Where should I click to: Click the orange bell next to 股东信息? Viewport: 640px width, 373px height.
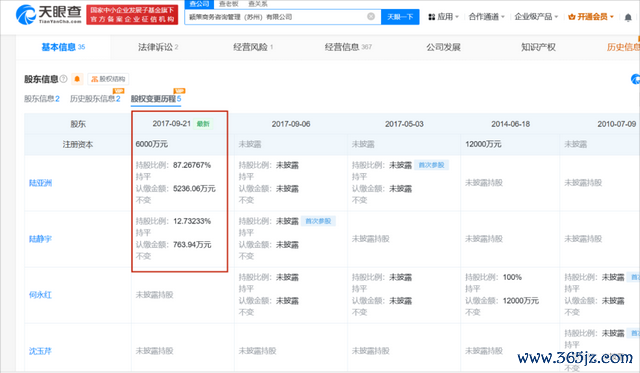pos(77,79)
